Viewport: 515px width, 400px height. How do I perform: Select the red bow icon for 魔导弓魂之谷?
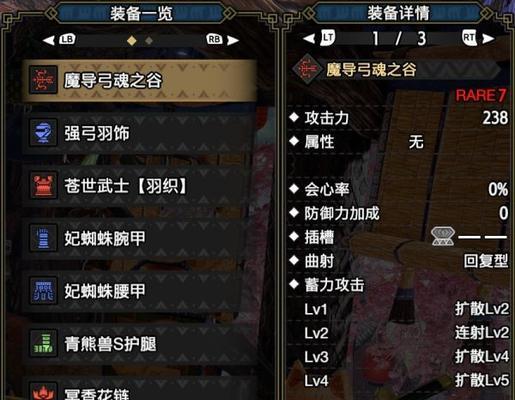pos(43,80)
